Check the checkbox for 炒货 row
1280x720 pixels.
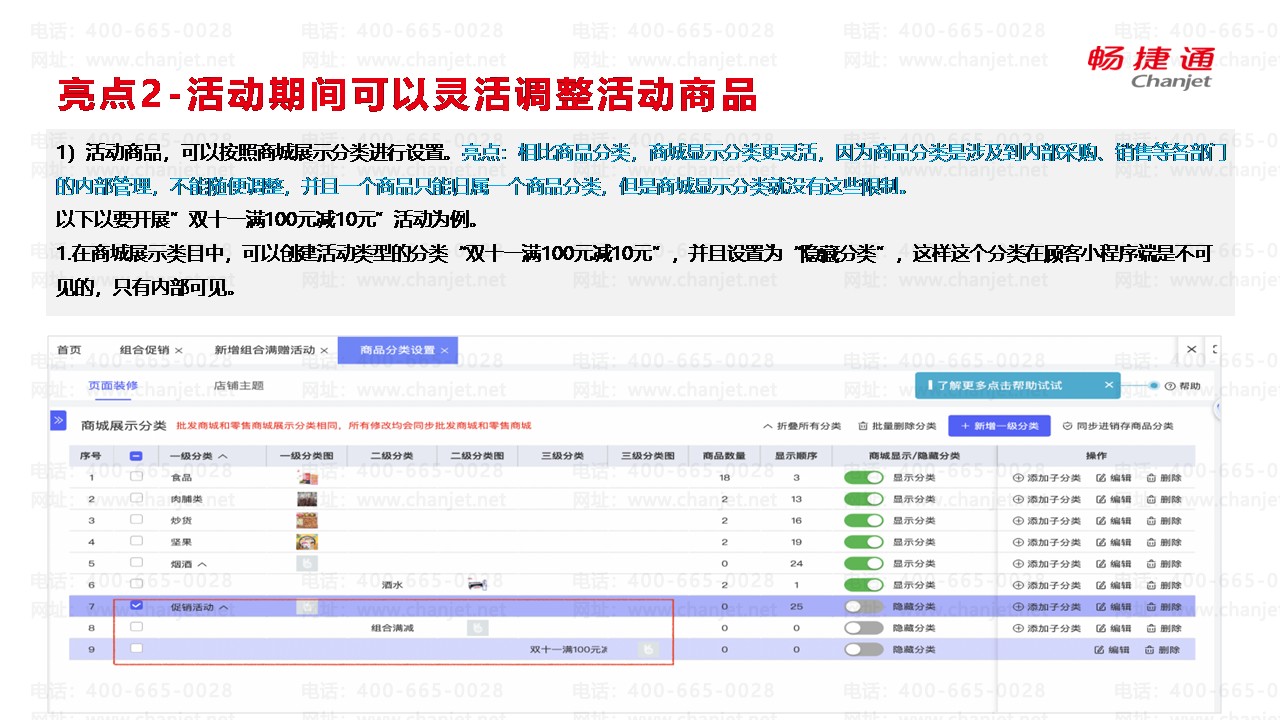click(137, 520)
